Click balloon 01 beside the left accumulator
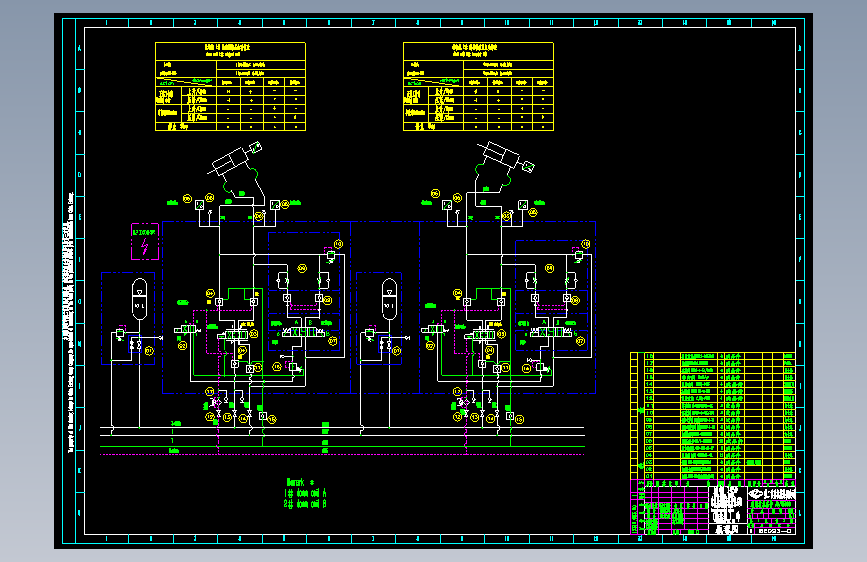The image size is (867, 562). pyautogui.click(x=149, y=351)
